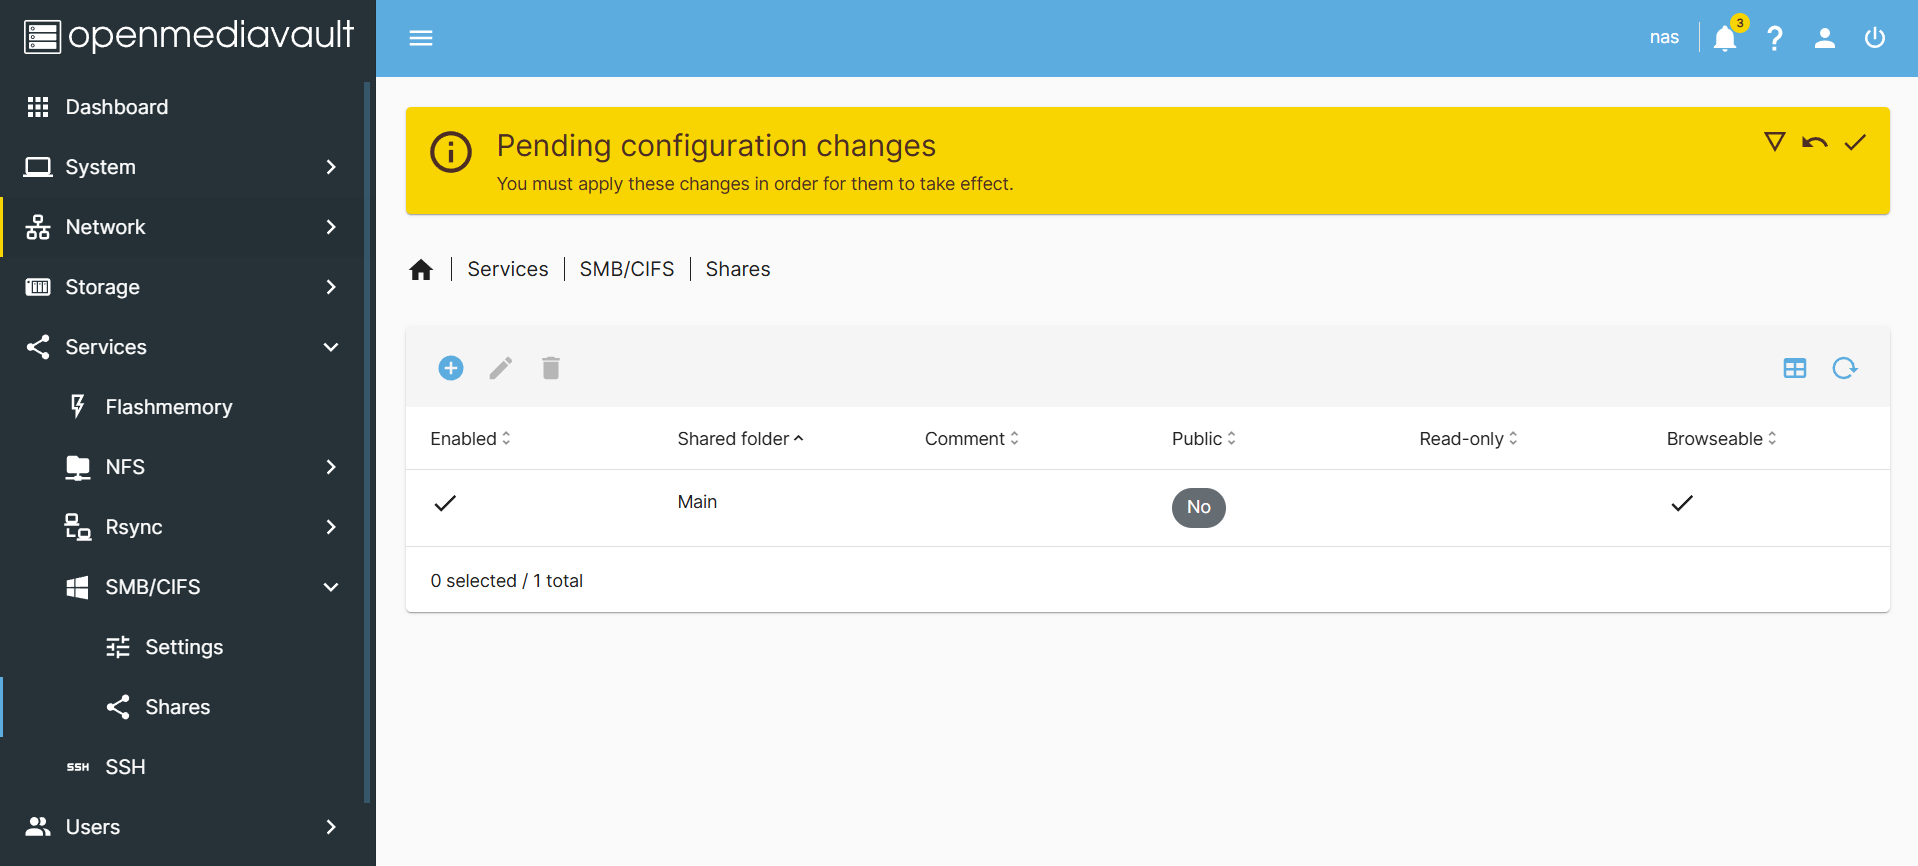Reload the shares table

point(1845,368)
